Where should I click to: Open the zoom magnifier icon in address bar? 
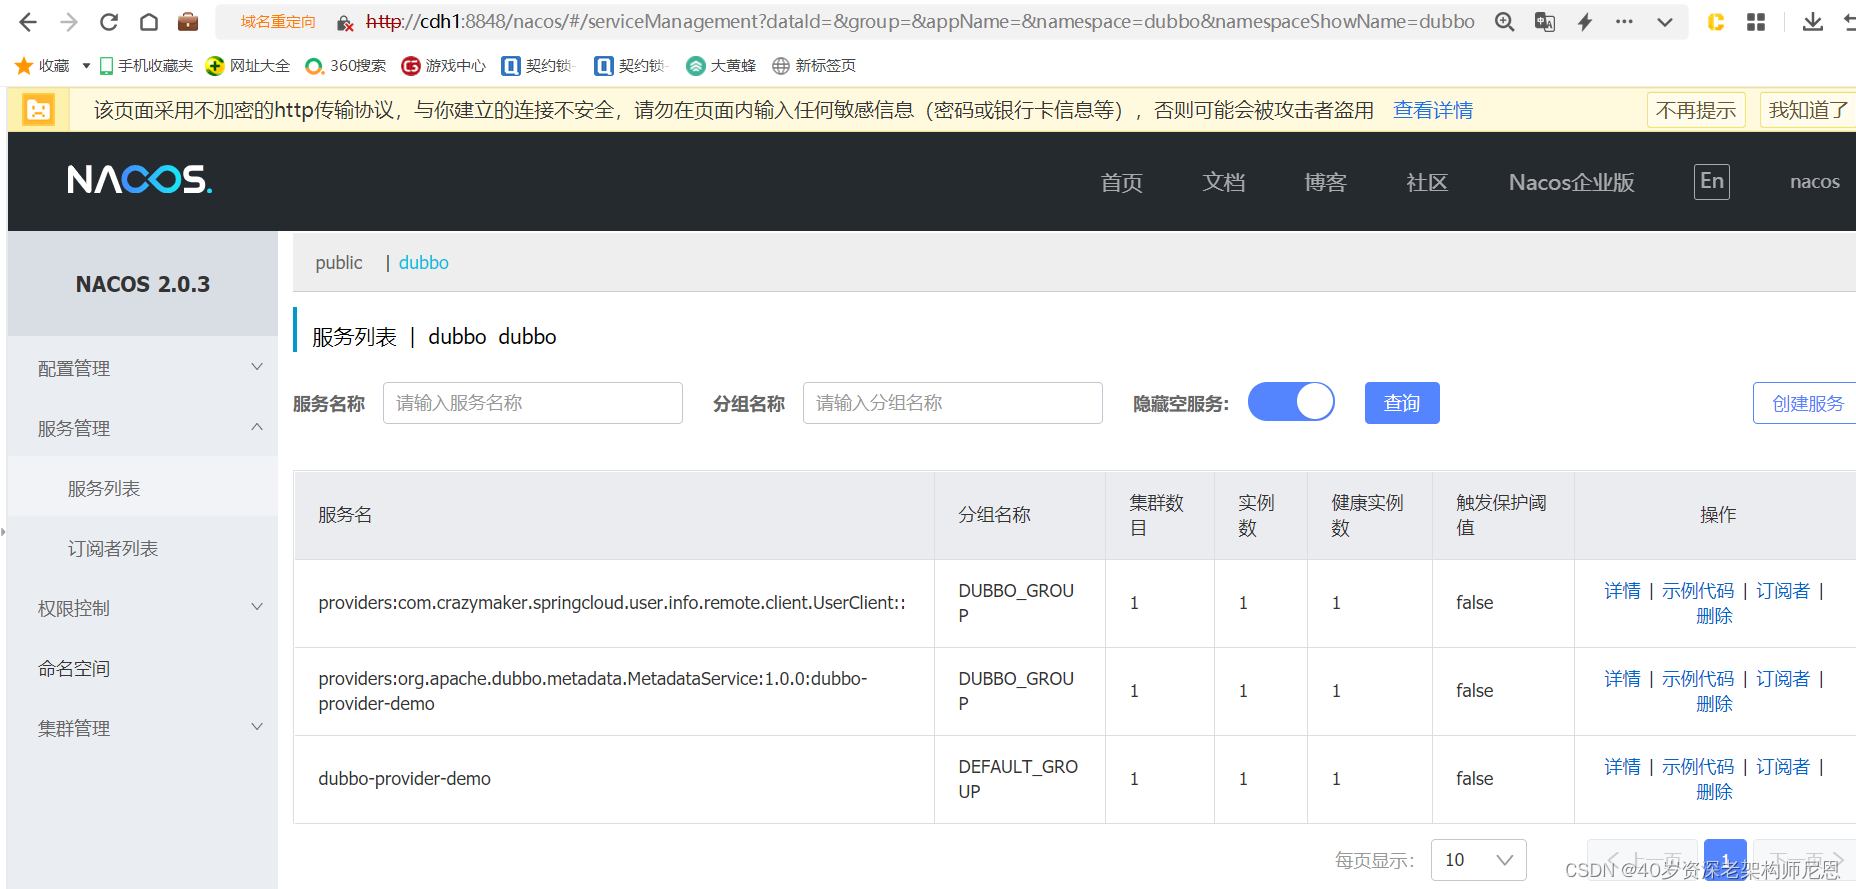[x=1504, y=22]
